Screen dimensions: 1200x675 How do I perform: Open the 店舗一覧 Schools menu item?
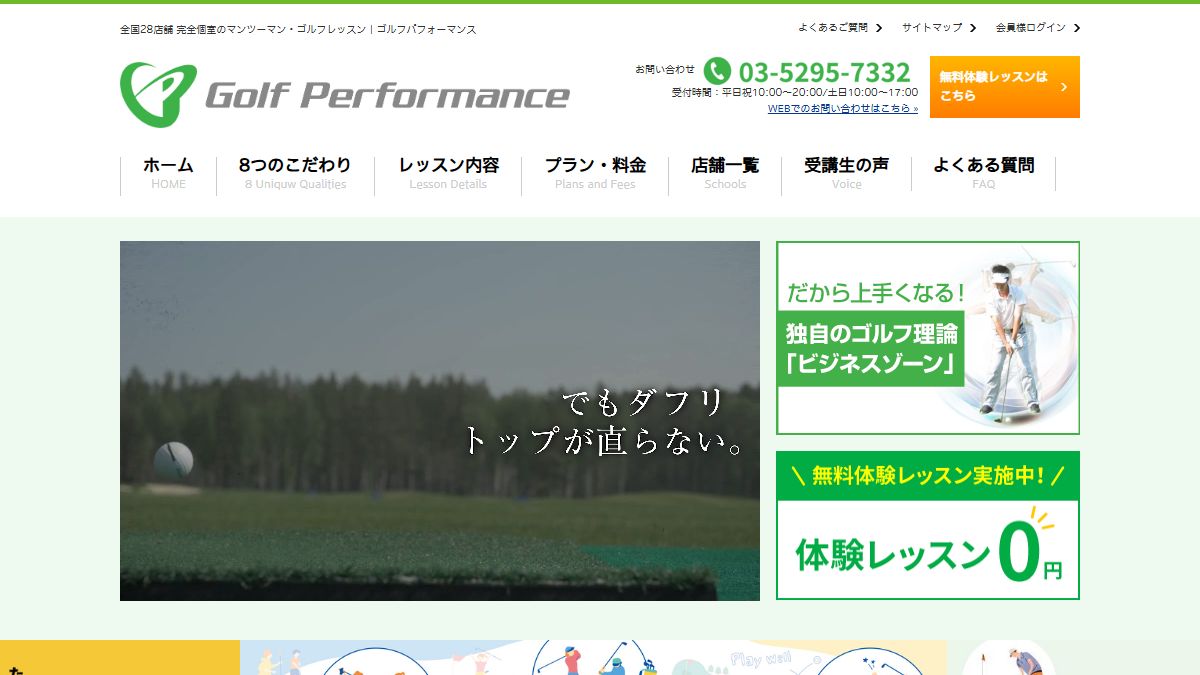coord(725,173)
